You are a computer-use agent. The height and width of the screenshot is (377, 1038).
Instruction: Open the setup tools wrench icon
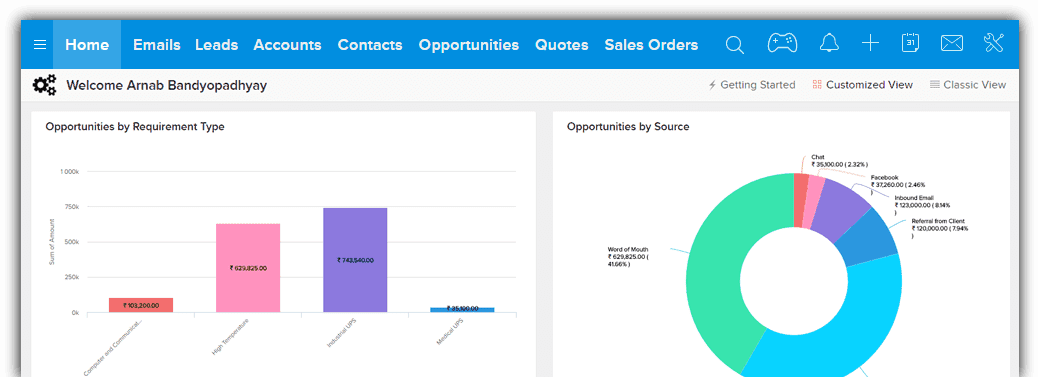point(994,43)
